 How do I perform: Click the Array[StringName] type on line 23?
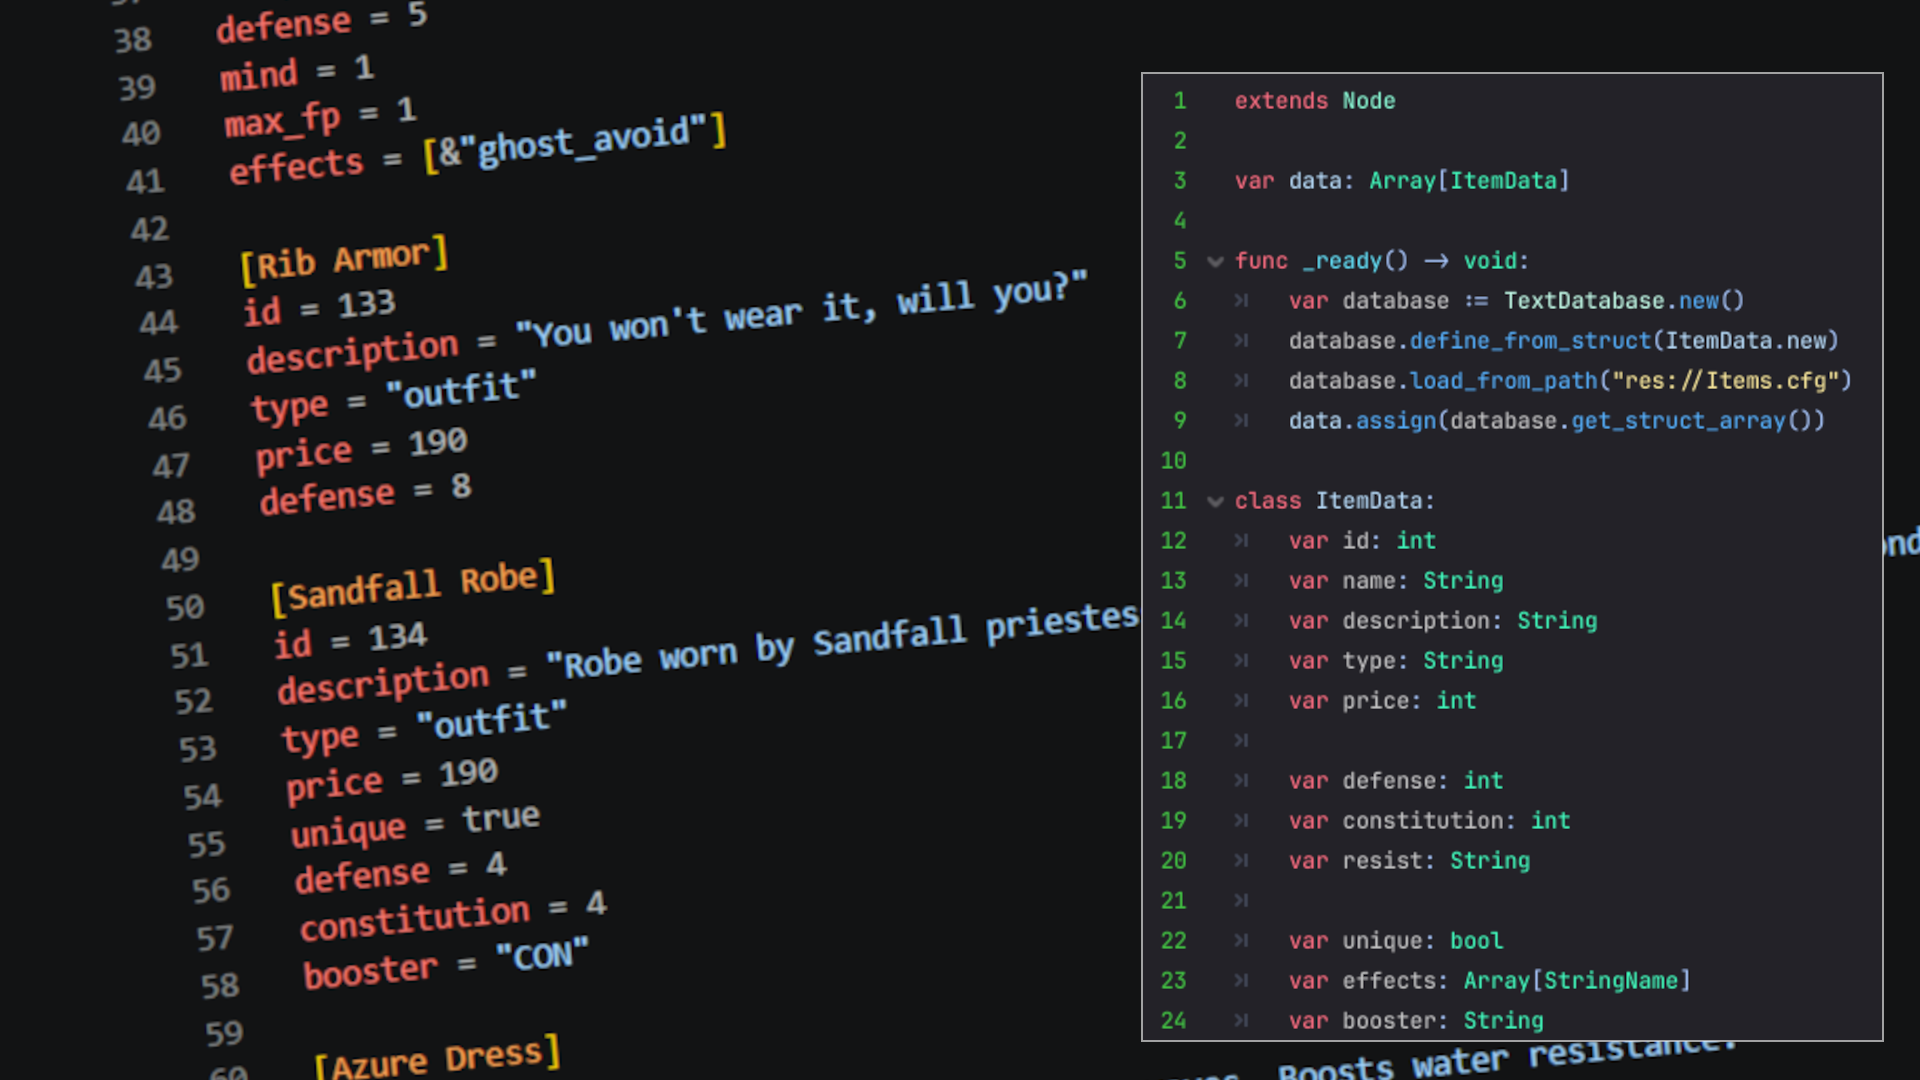[1576, 981]
